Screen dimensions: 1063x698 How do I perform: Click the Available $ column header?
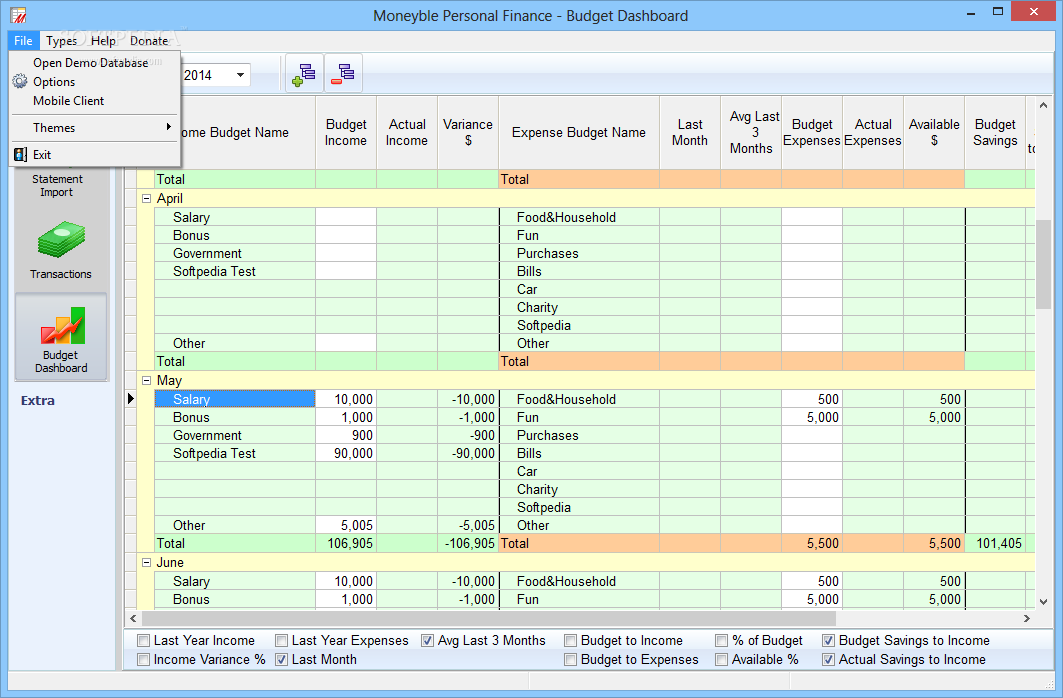[x=934, y=133]
